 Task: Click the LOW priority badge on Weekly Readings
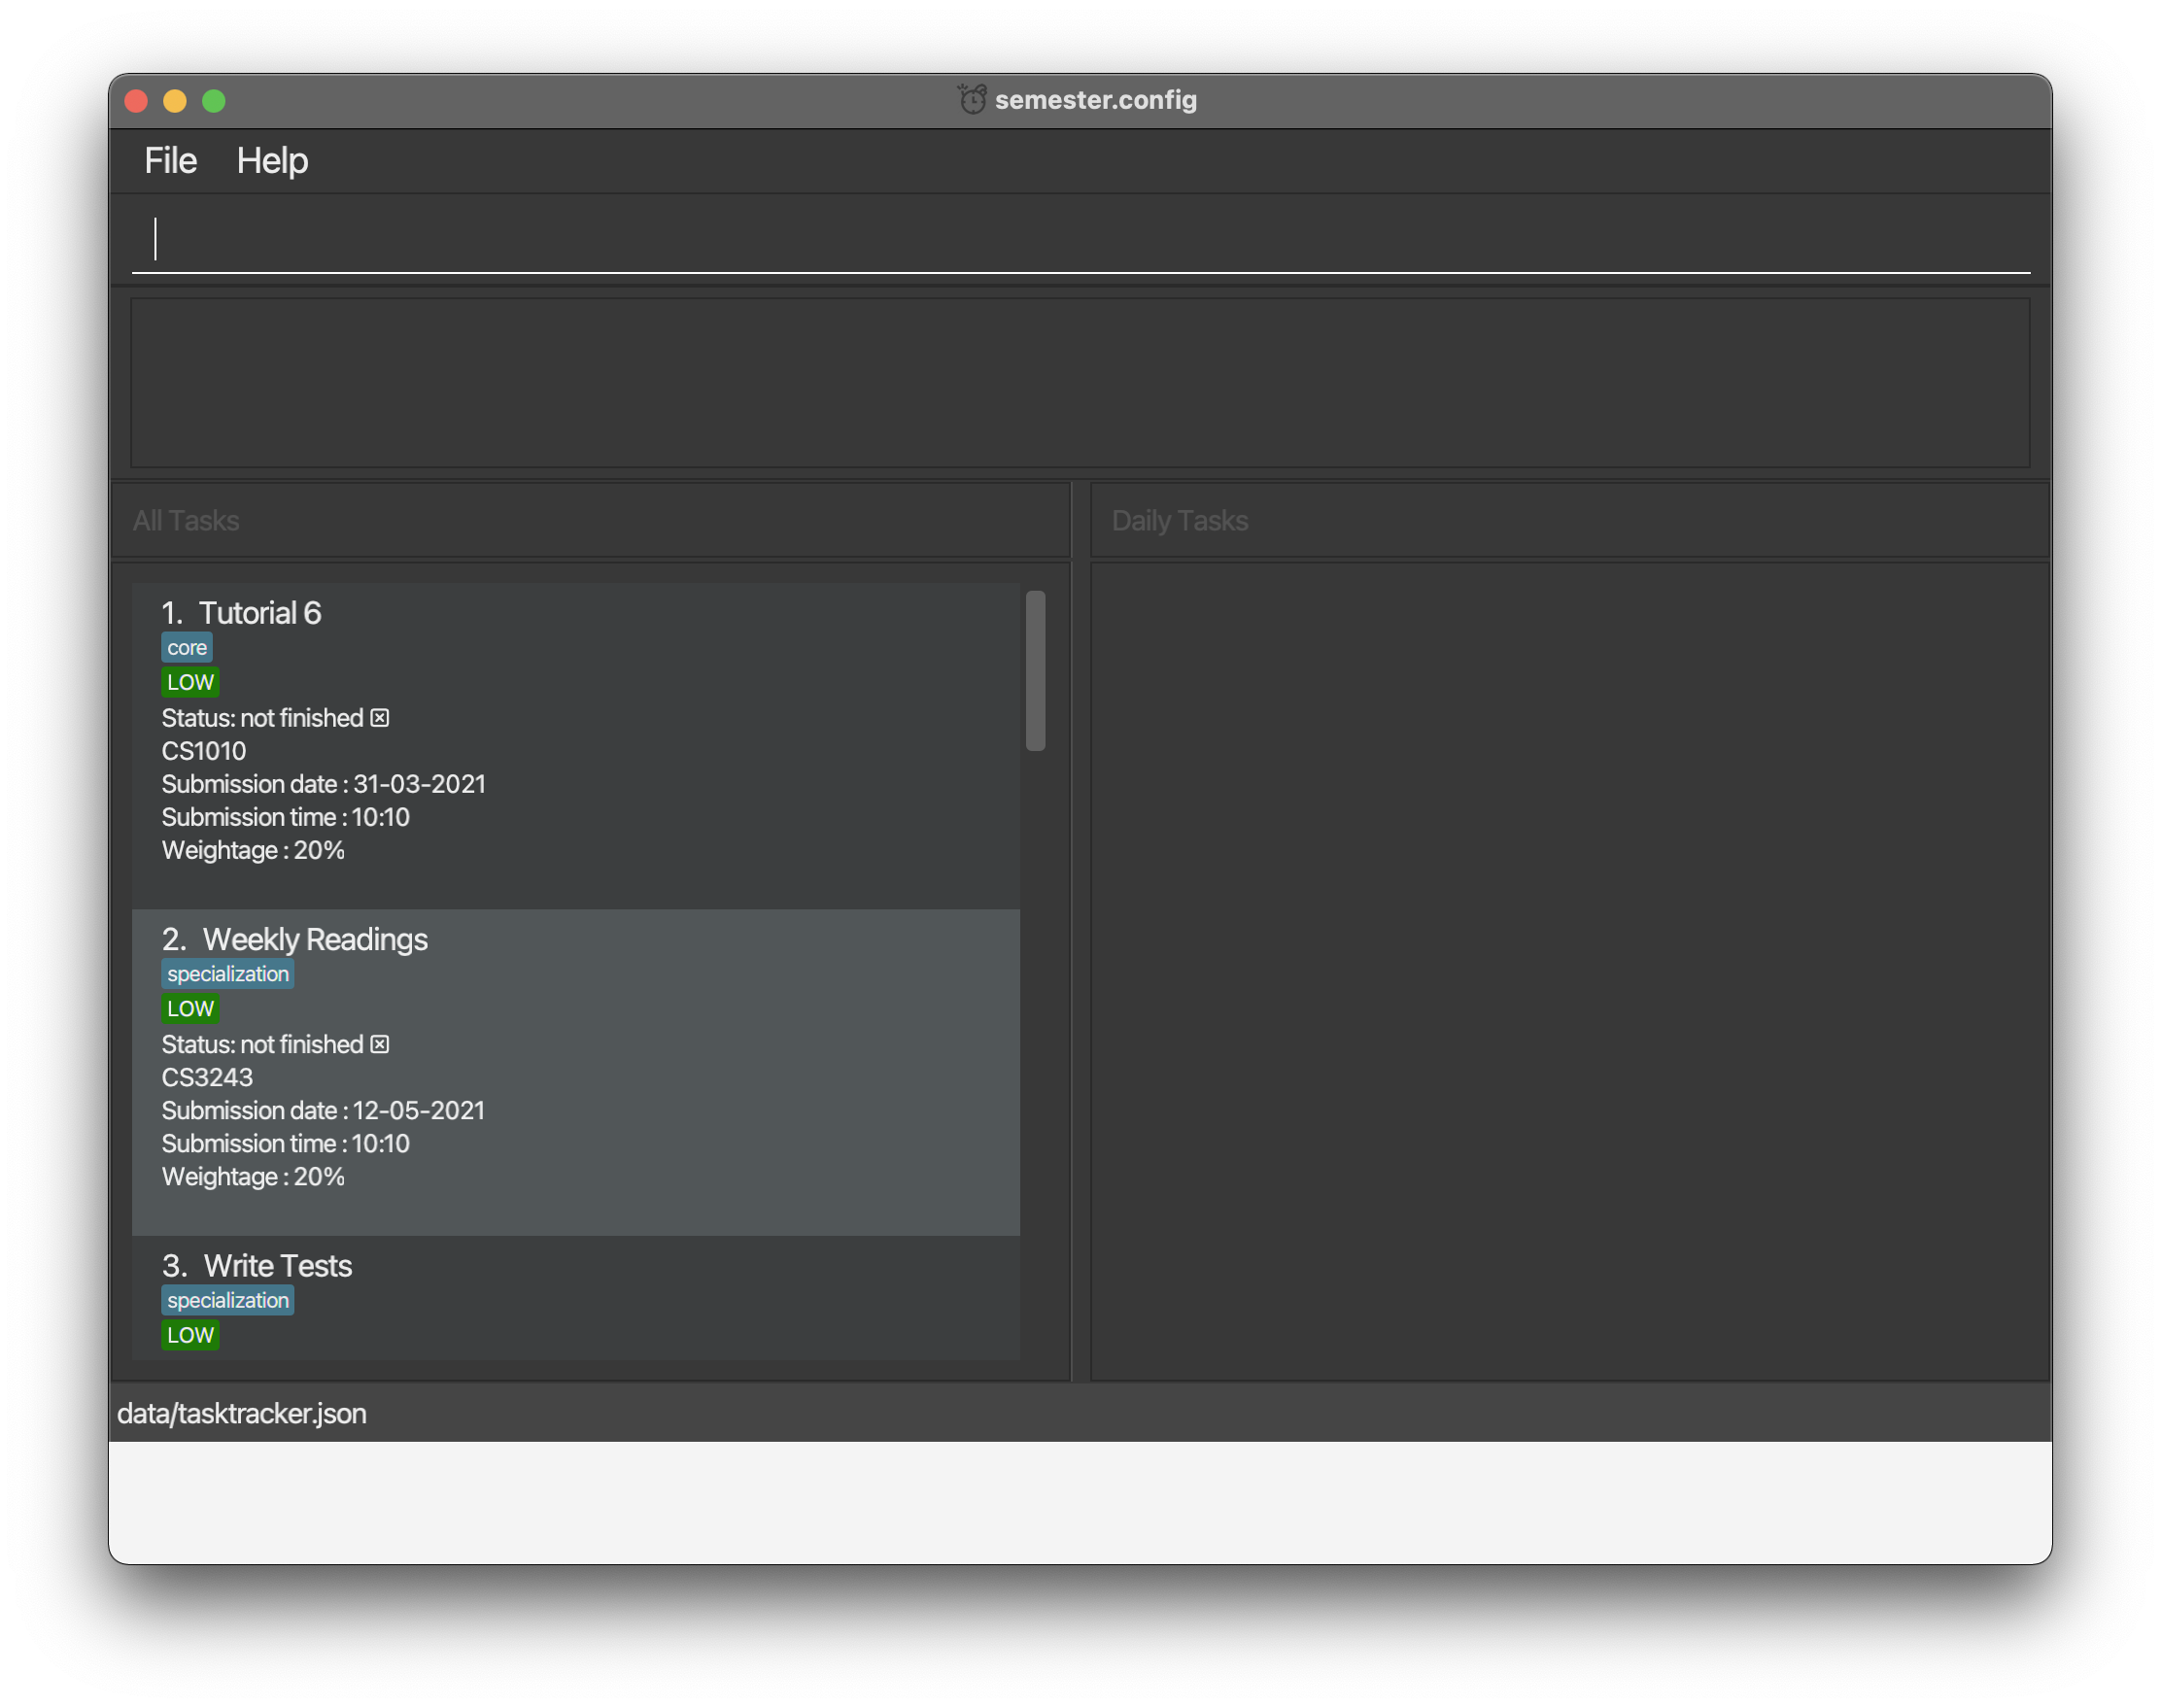tap(190, 1008)
